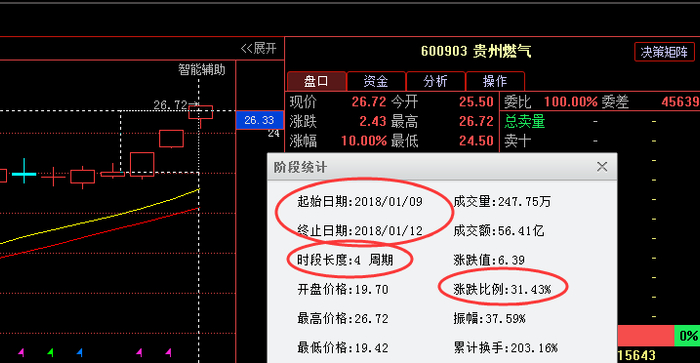Click 累计换手:203.16% value
This screenshot has width=700, height=363.
click(x=505, y=348)
